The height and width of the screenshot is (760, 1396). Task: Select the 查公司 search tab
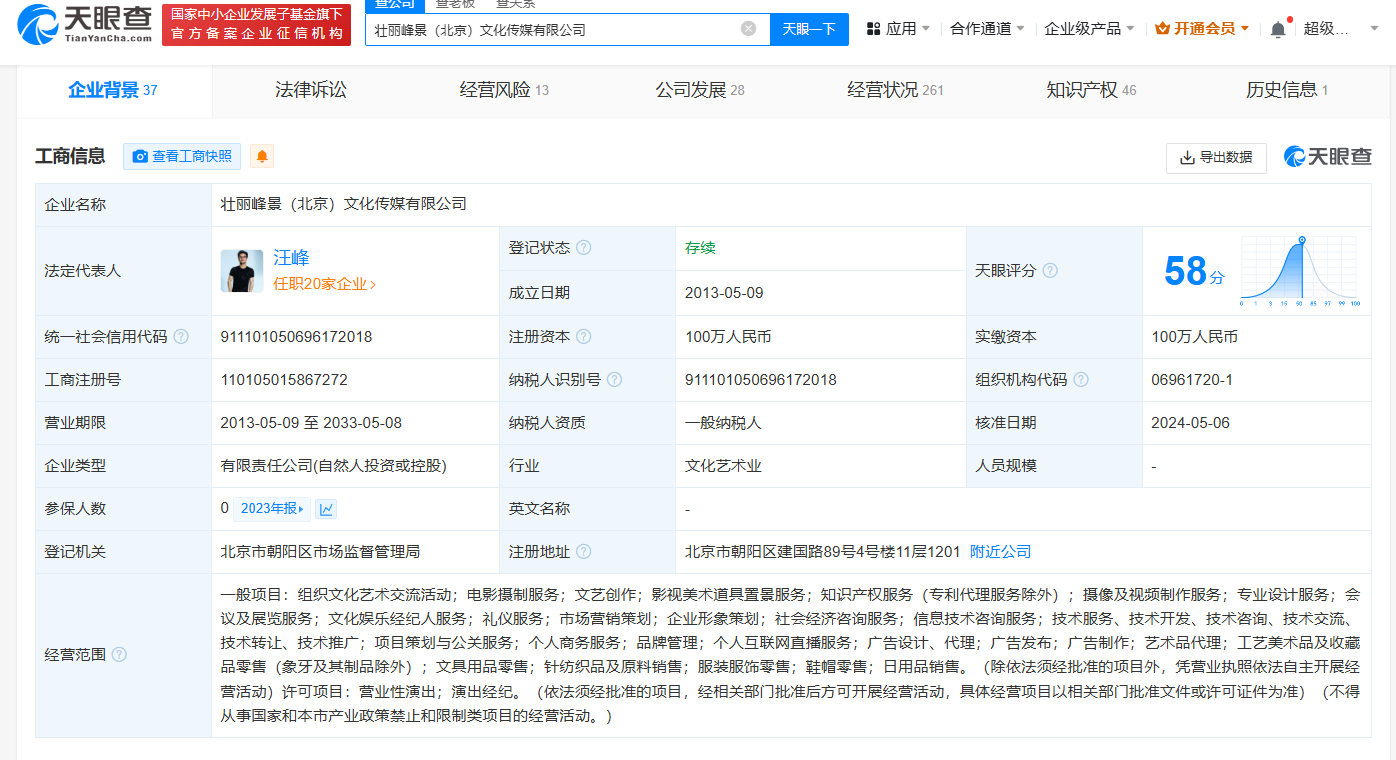point(395,4)
